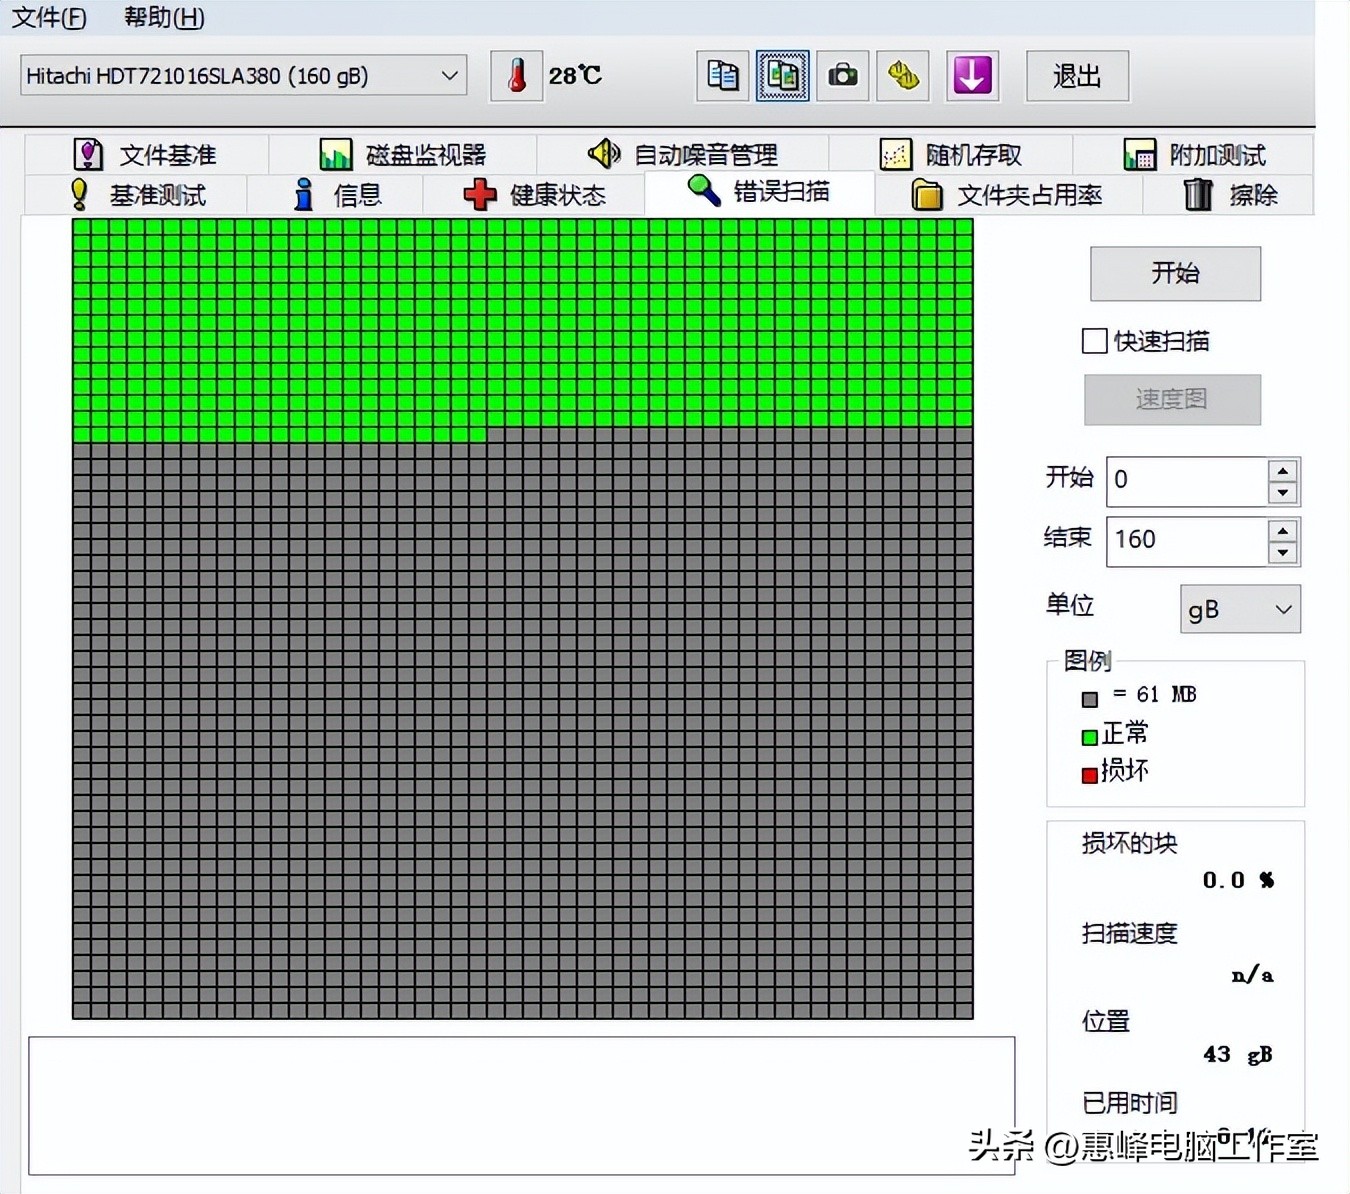Open the 附加测试 tab
Image resolution: width=1350 pixels, height=1194 pixels.
1194,155
